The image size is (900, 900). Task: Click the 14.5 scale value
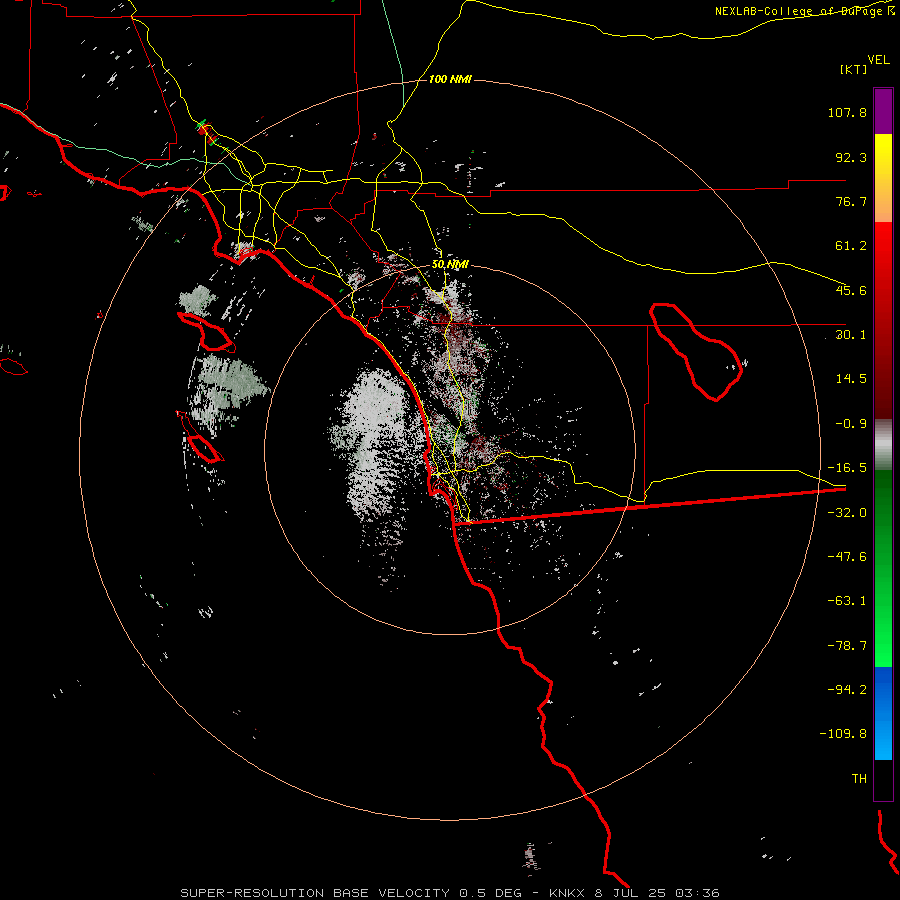pyautogui.click(x=851, y=379)
